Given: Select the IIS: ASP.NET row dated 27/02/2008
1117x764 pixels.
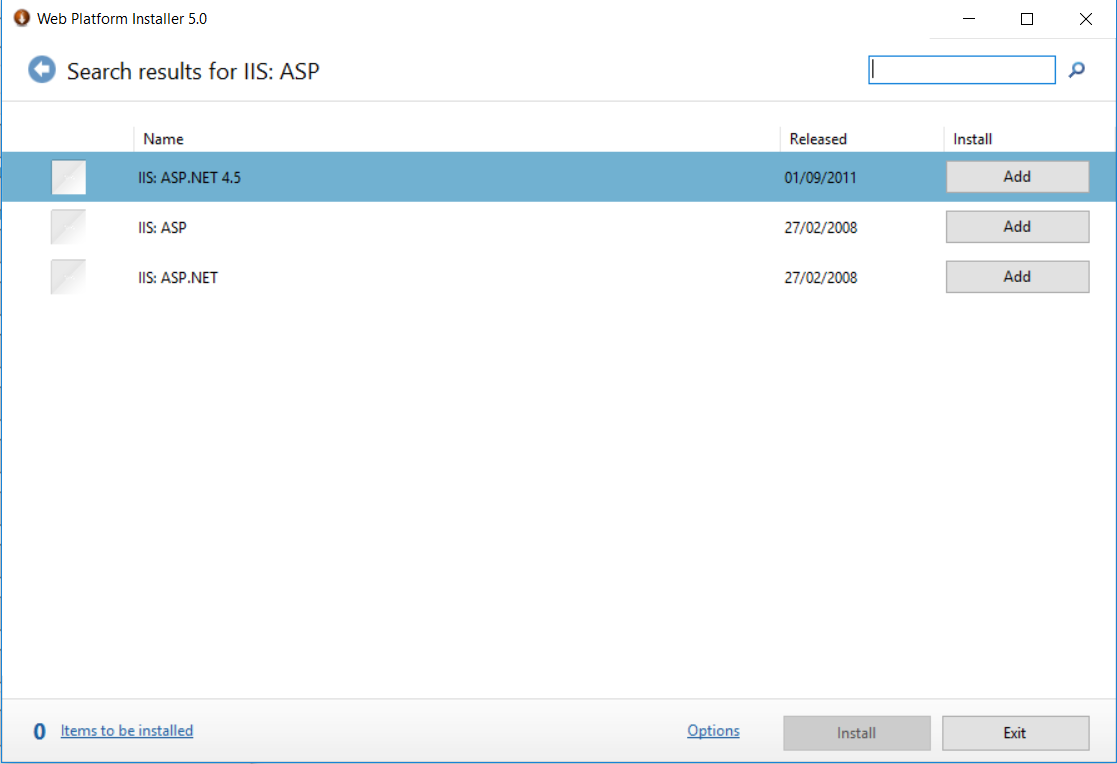Looking at the screenshot, I should pos(178,278).
